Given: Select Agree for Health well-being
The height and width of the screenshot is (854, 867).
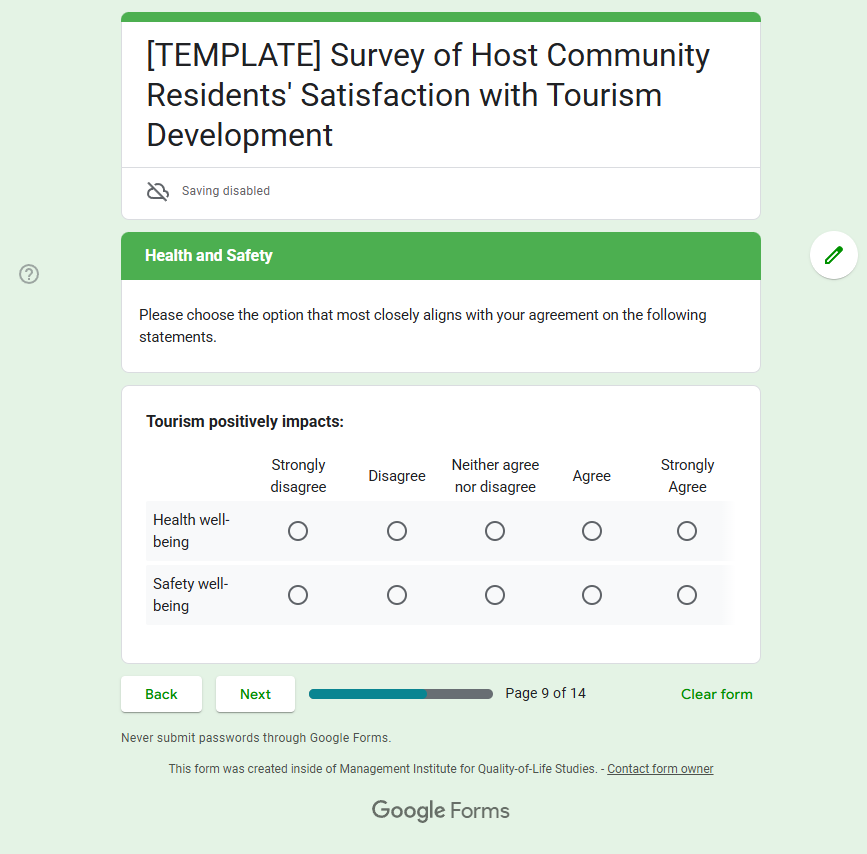Looking at the screenshot, I should pyautogui.click(x=592, y=531).
